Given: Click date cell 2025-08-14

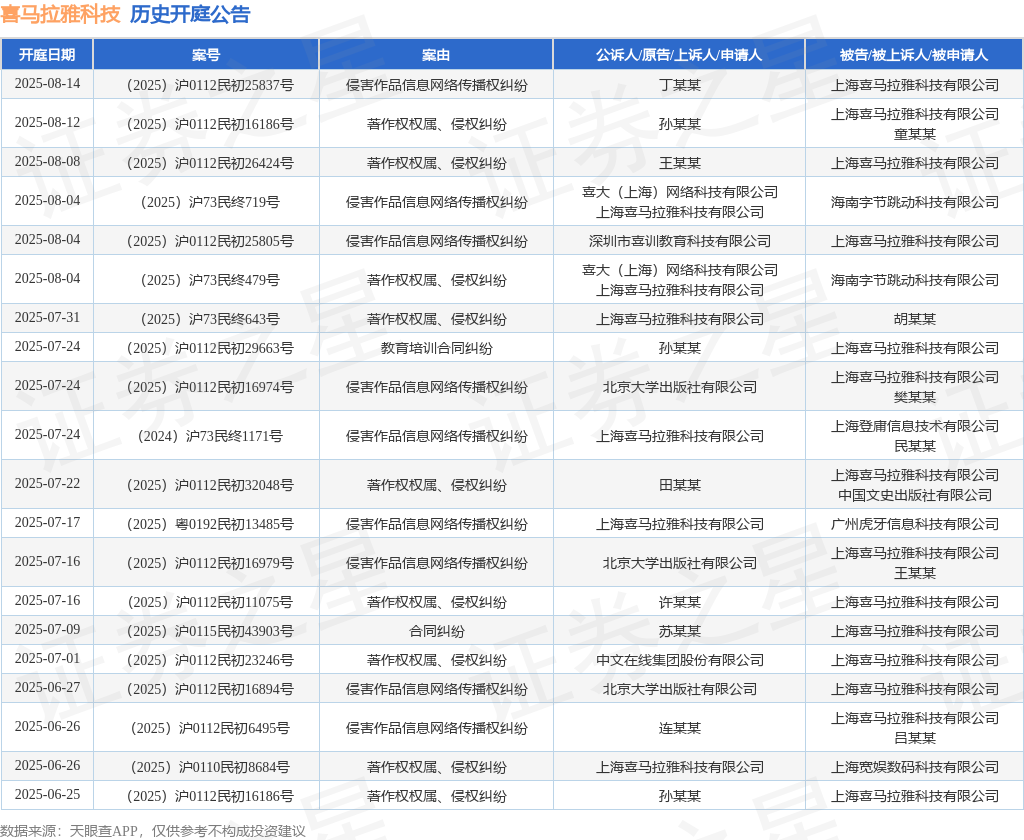Looking at the screenshot, I should [x=47, y=84].
